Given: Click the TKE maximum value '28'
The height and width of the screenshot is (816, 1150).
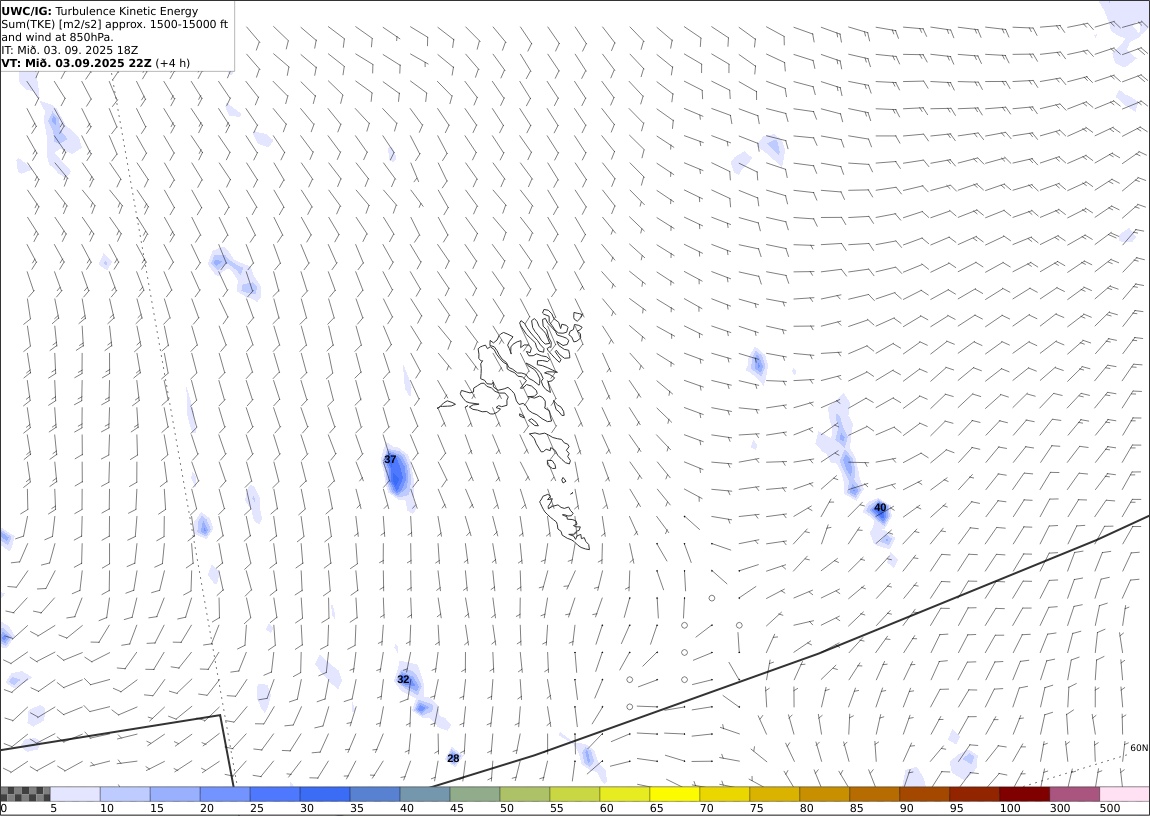Looking at the screenshot, I should click(453, 758).
